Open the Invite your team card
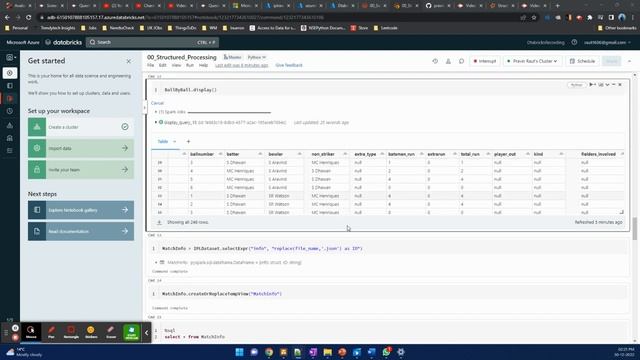 pyautogui.click(x=81, y=169)
